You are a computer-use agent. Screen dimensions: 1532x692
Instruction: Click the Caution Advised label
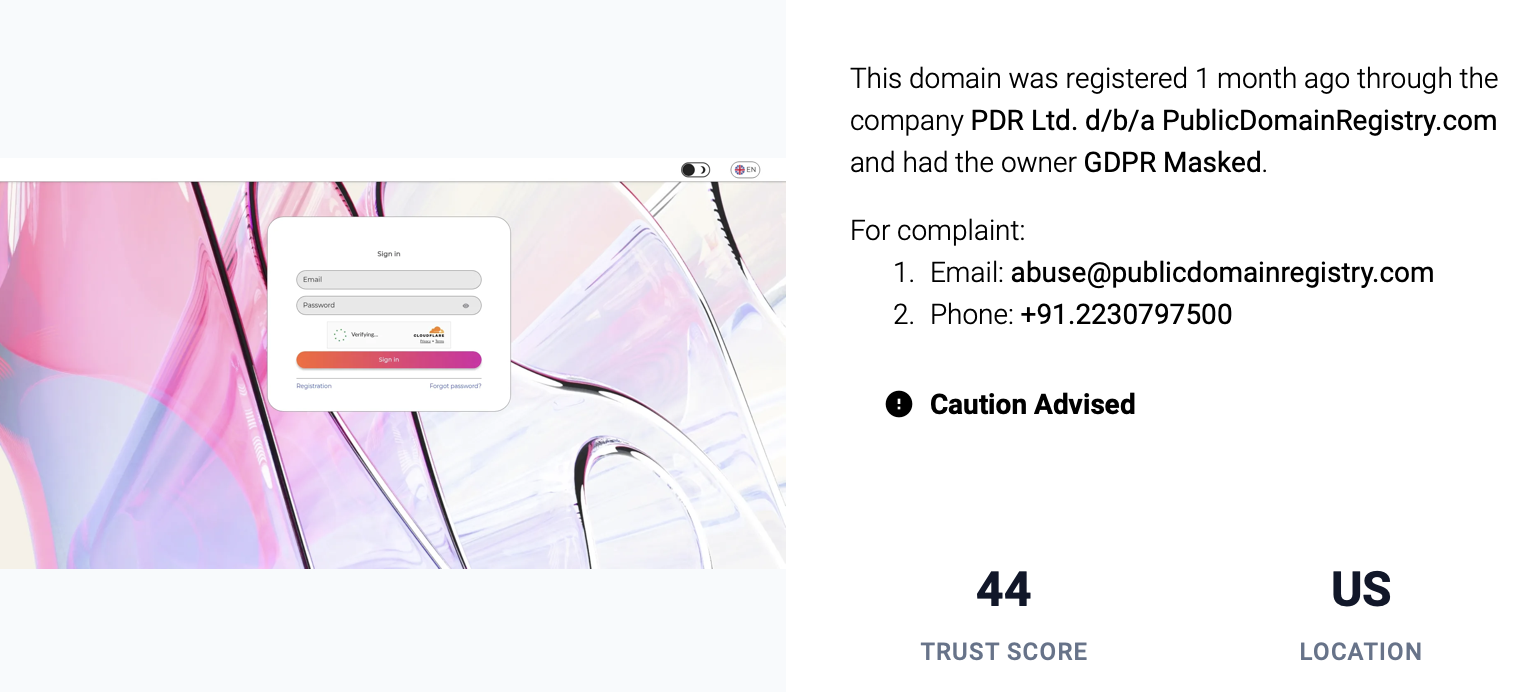coord(1032,404)
